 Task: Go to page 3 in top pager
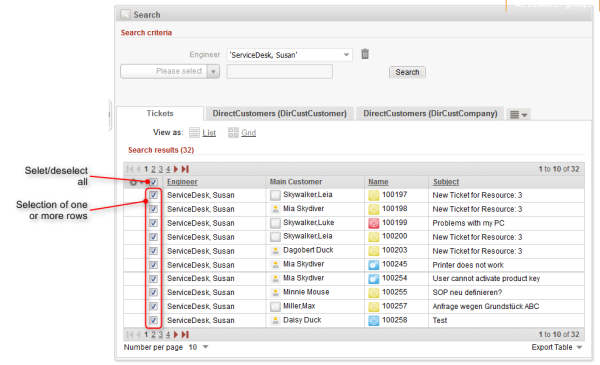[160, 169]
